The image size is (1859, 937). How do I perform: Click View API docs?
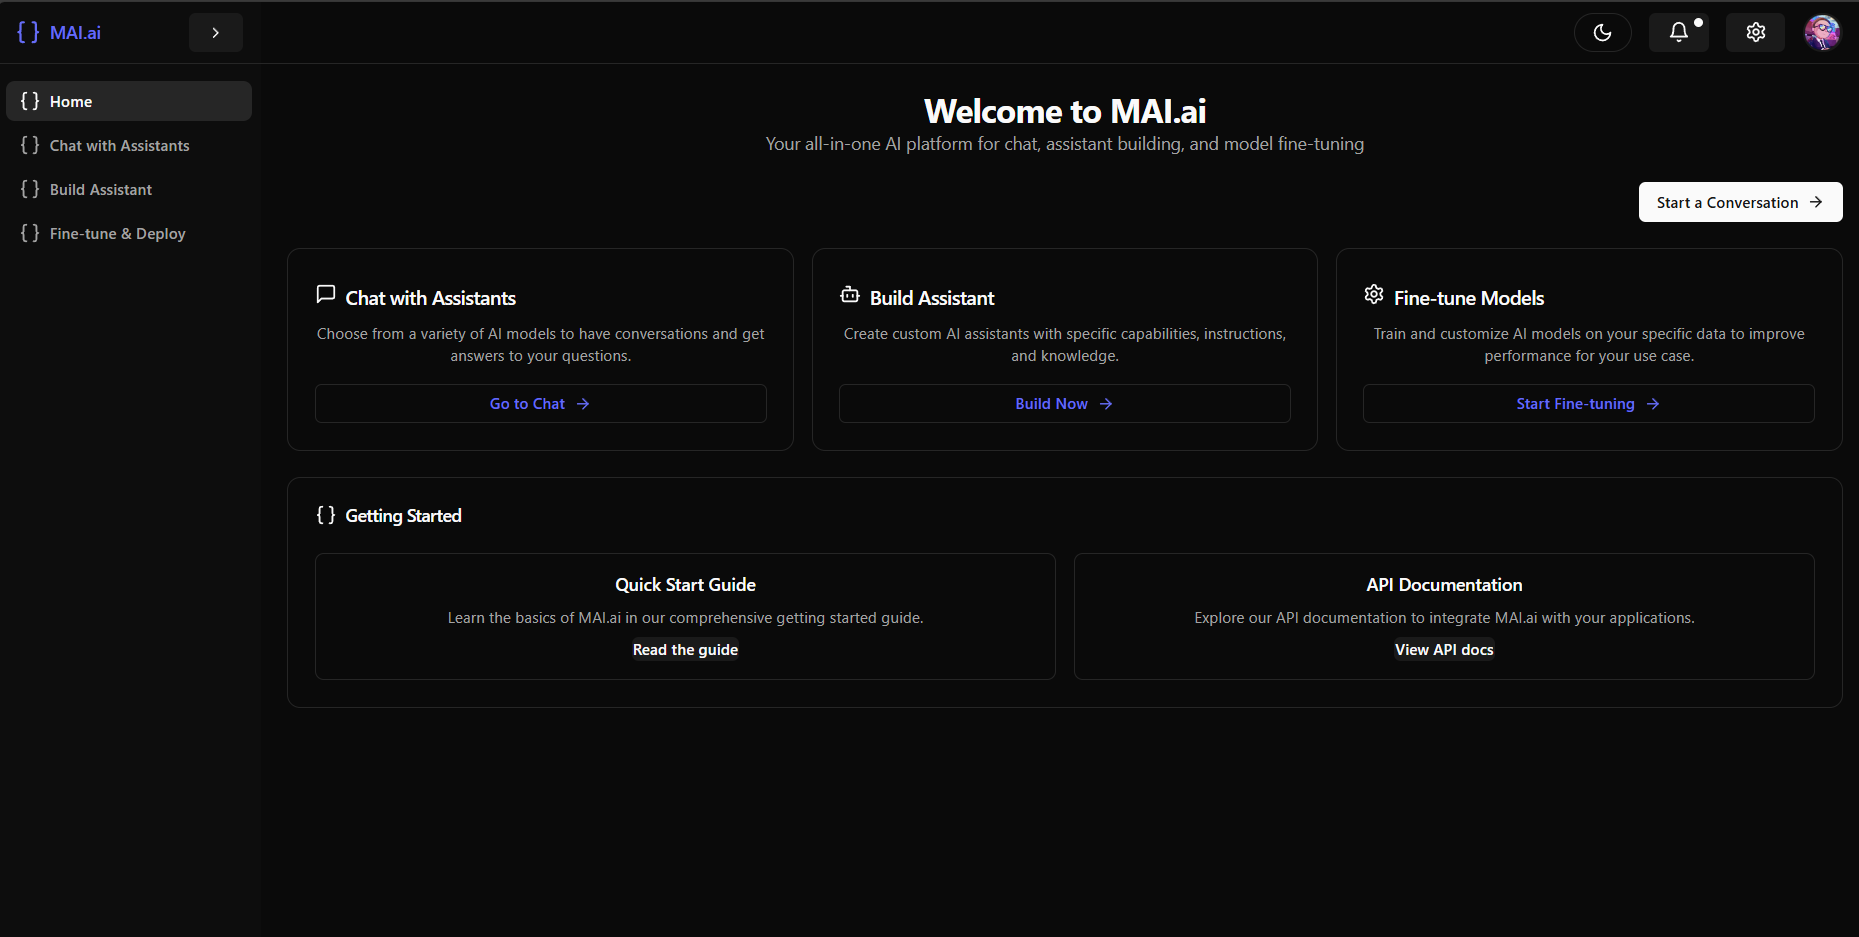(x=1444, y=649)
